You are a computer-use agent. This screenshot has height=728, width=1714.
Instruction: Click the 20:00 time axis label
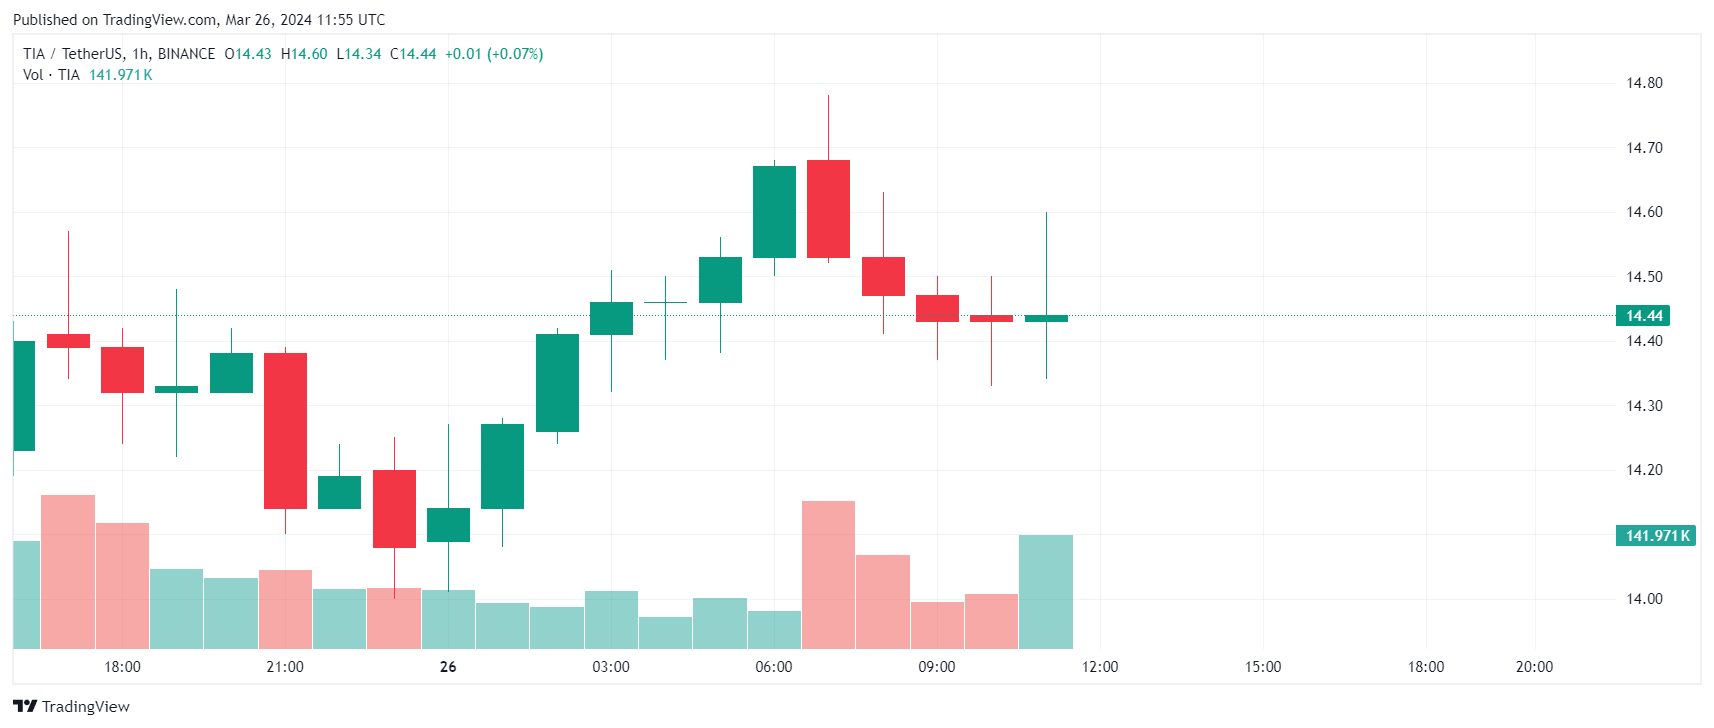[x=1534, y=667]
